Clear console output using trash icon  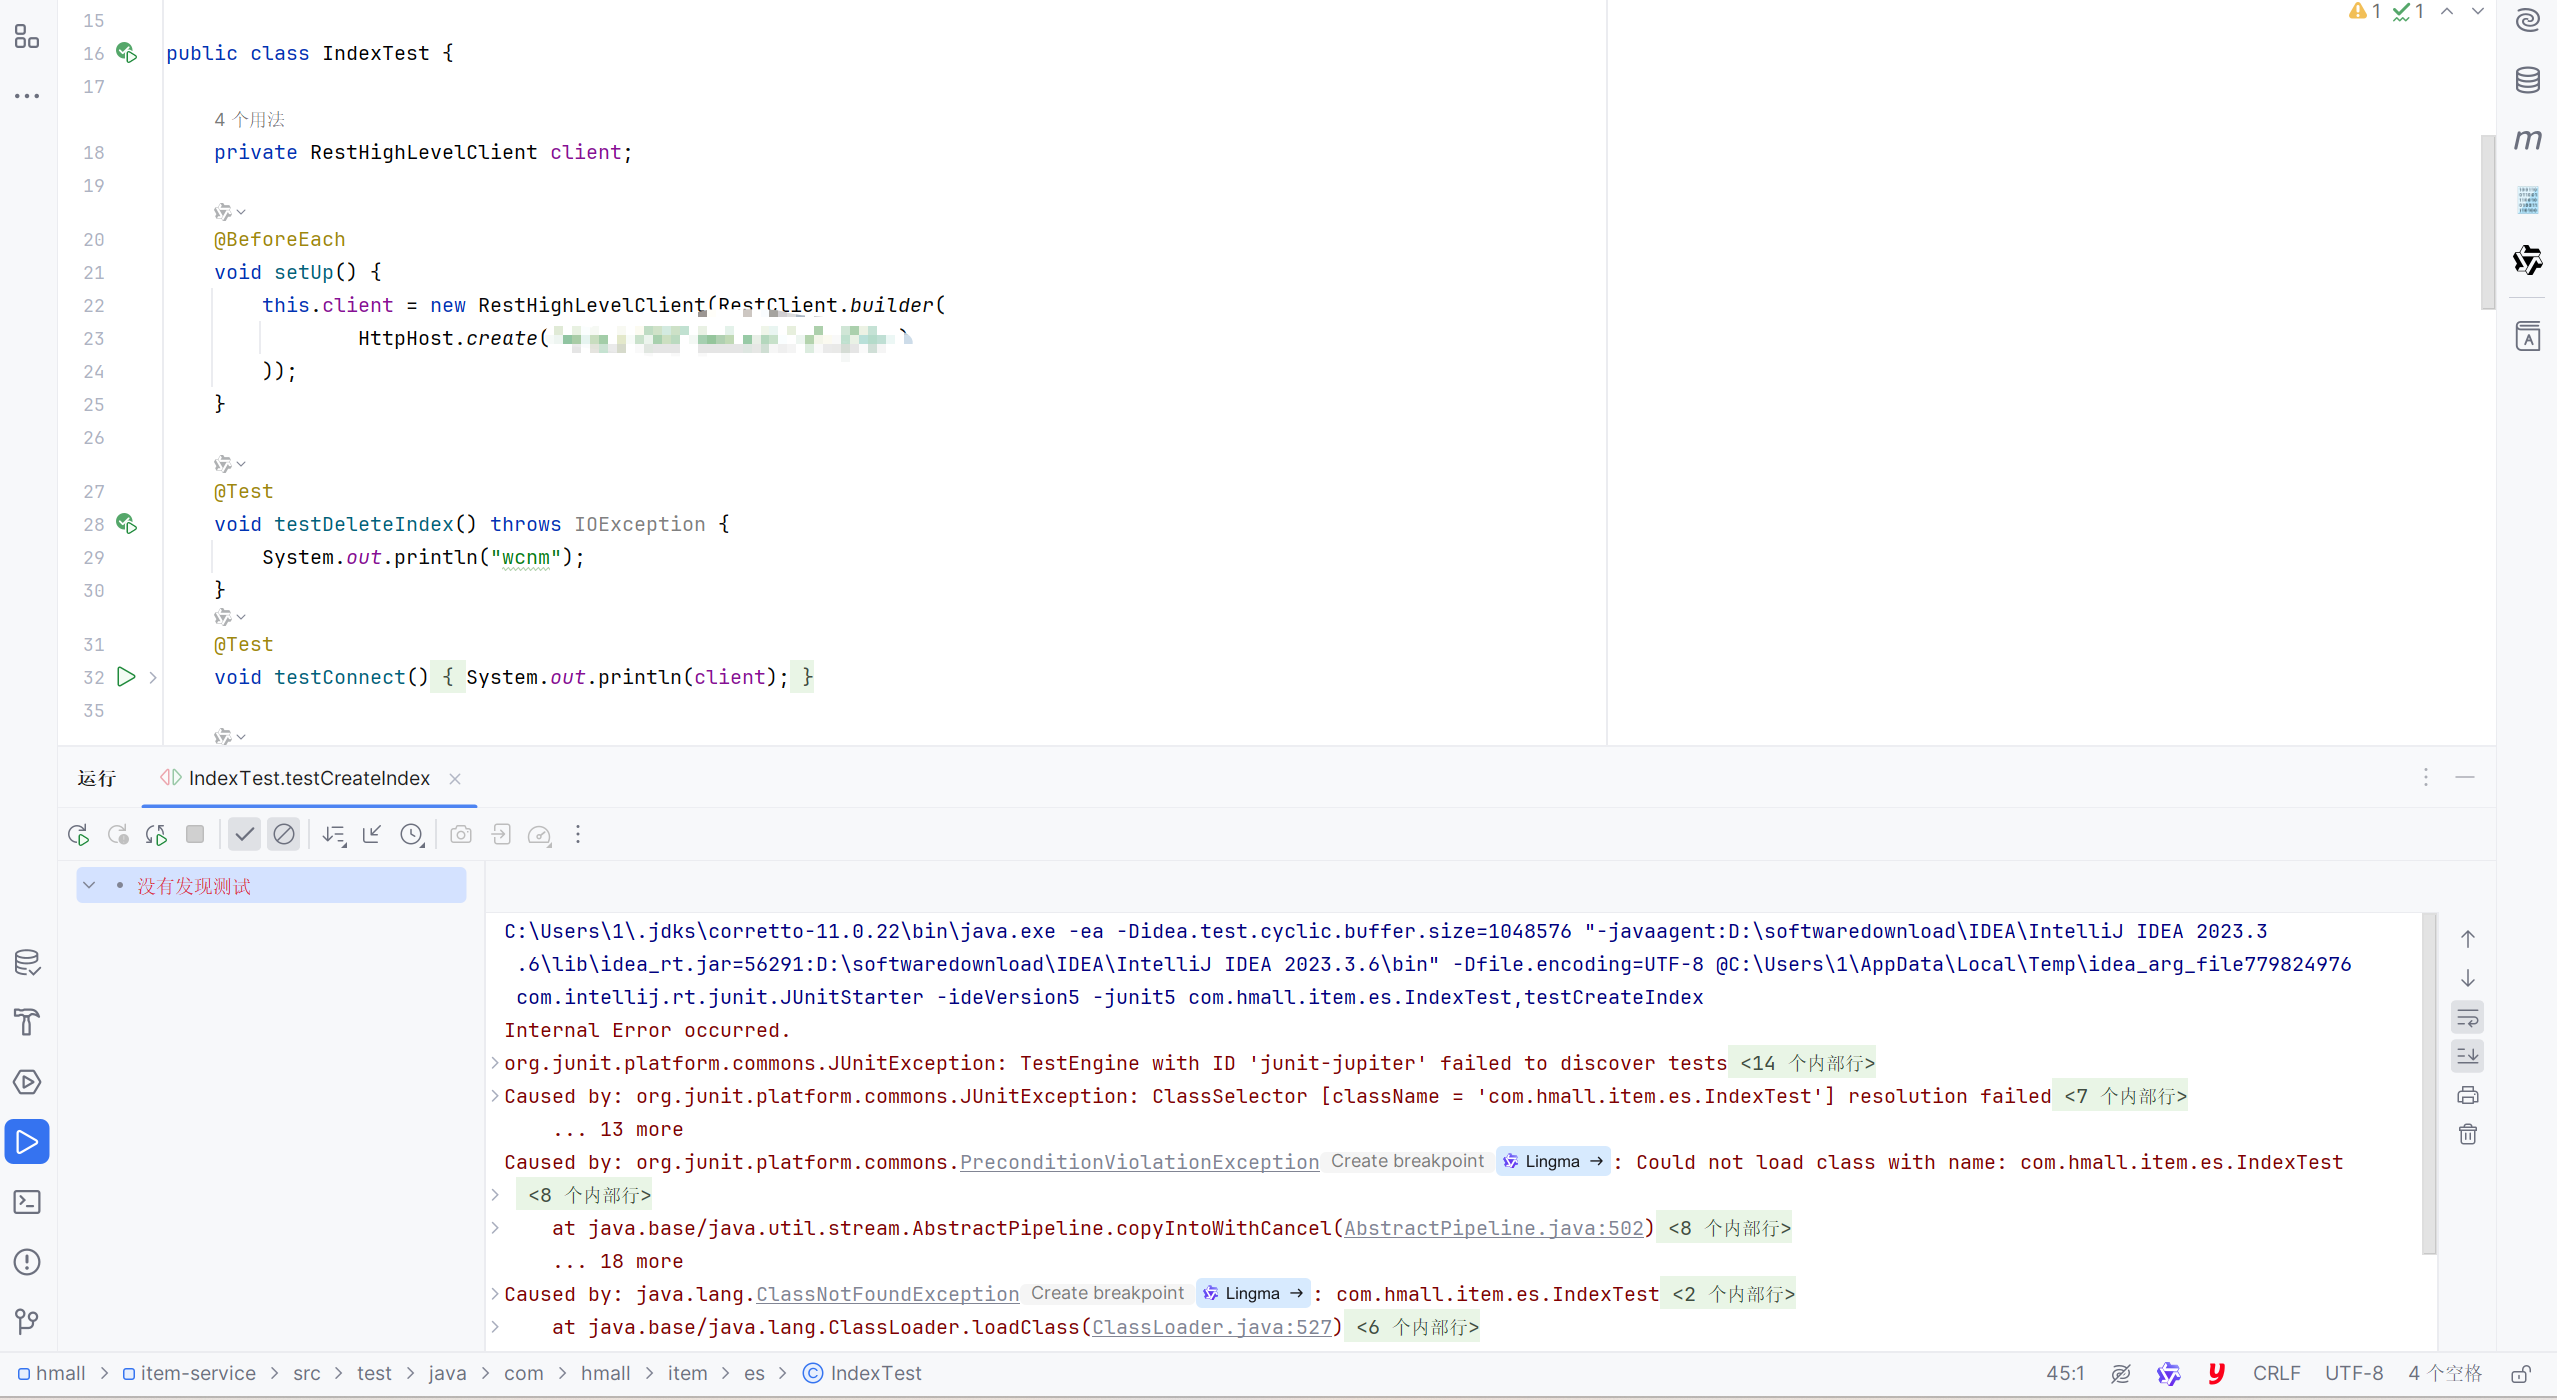point(2468,1134)
